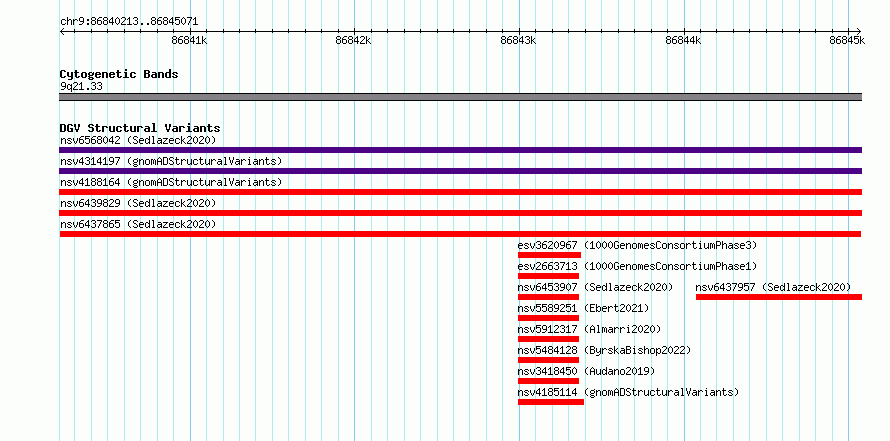Click the red bar under nsv6437957
890x441 pixels.
pos(779,297)
